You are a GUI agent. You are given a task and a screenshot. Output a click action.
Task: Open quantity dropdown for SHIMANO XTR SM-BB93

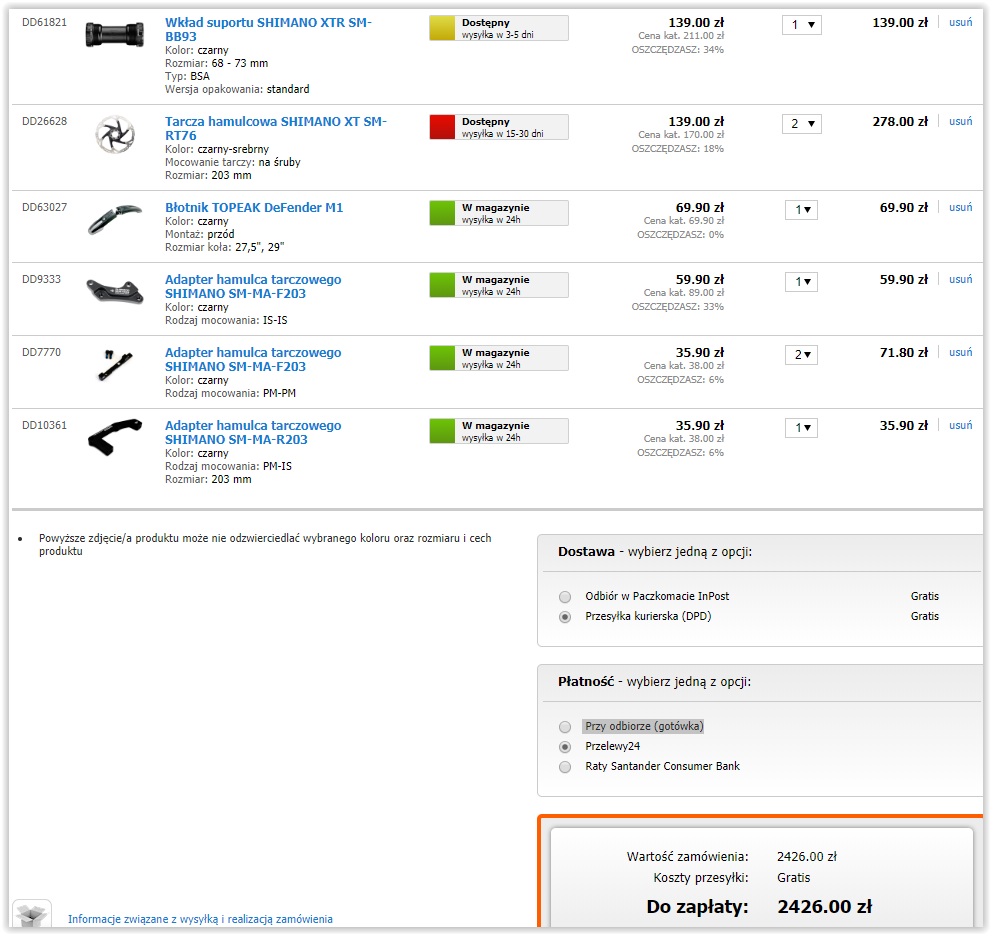pos(801,24)
